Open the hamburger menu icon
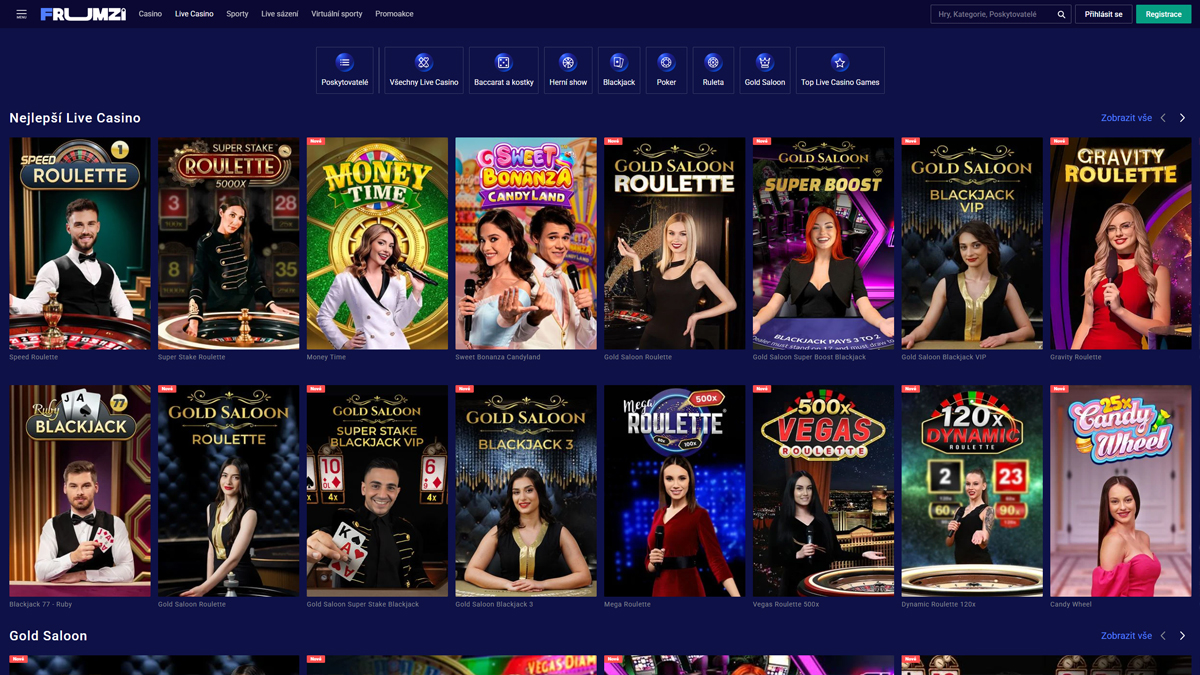Viewport: 1200px width, 675px height. 21,14
